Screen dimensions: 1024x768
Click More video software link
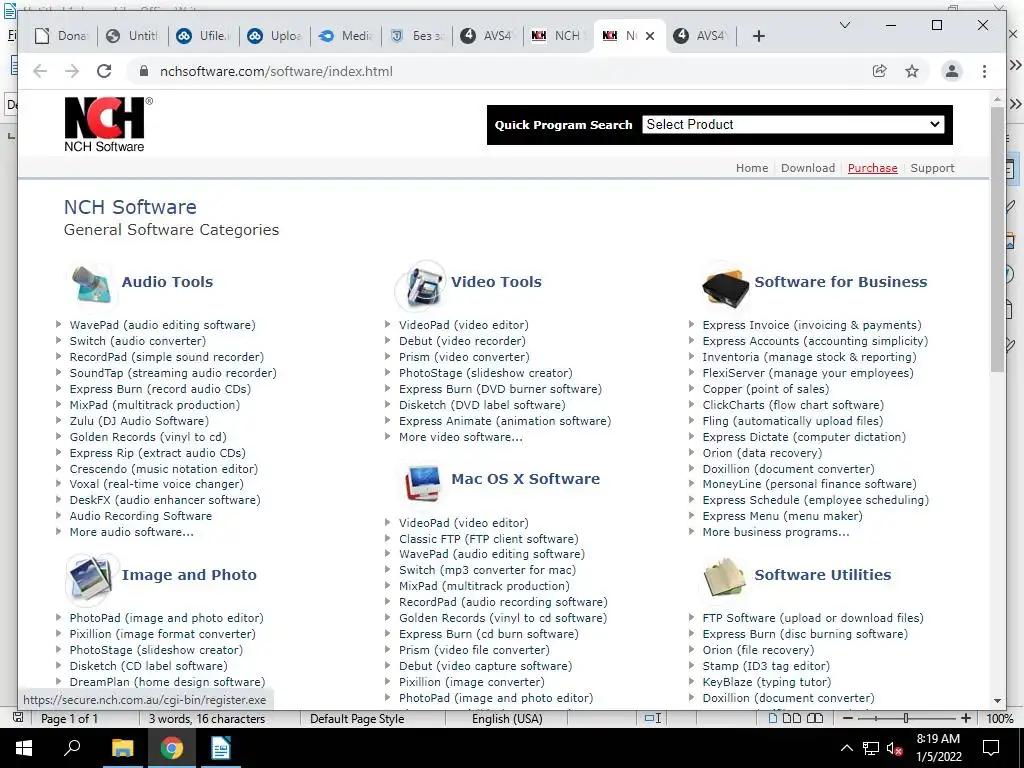(460, 437)
